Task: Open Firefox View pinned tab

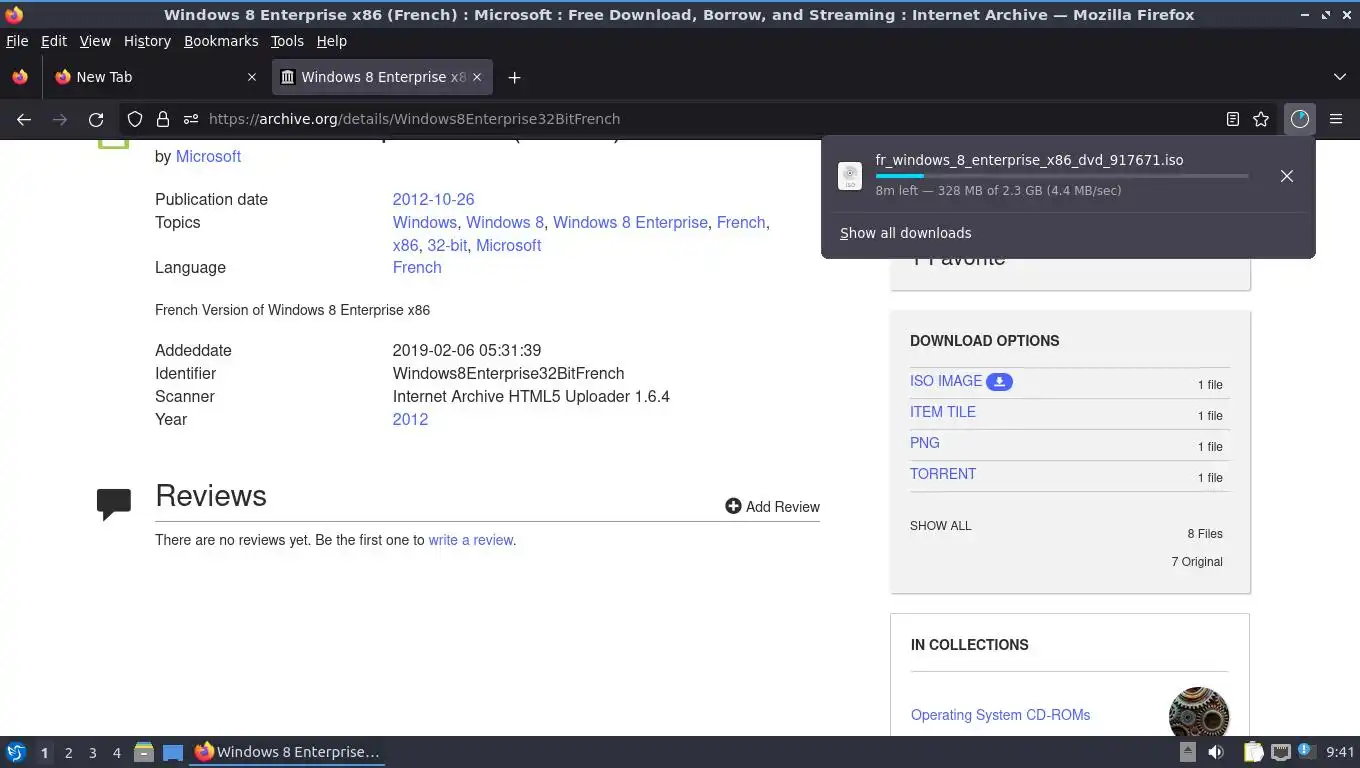Action: (20, 77)
